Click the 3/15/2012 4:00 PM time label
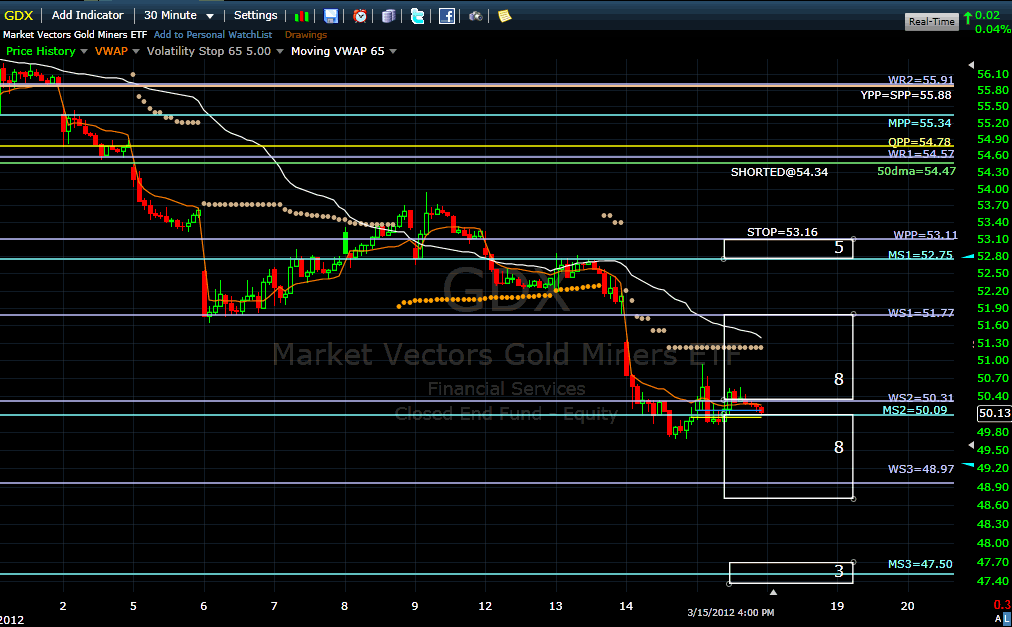This screenshot has height=627, width=1012. [x=731, y=612]
